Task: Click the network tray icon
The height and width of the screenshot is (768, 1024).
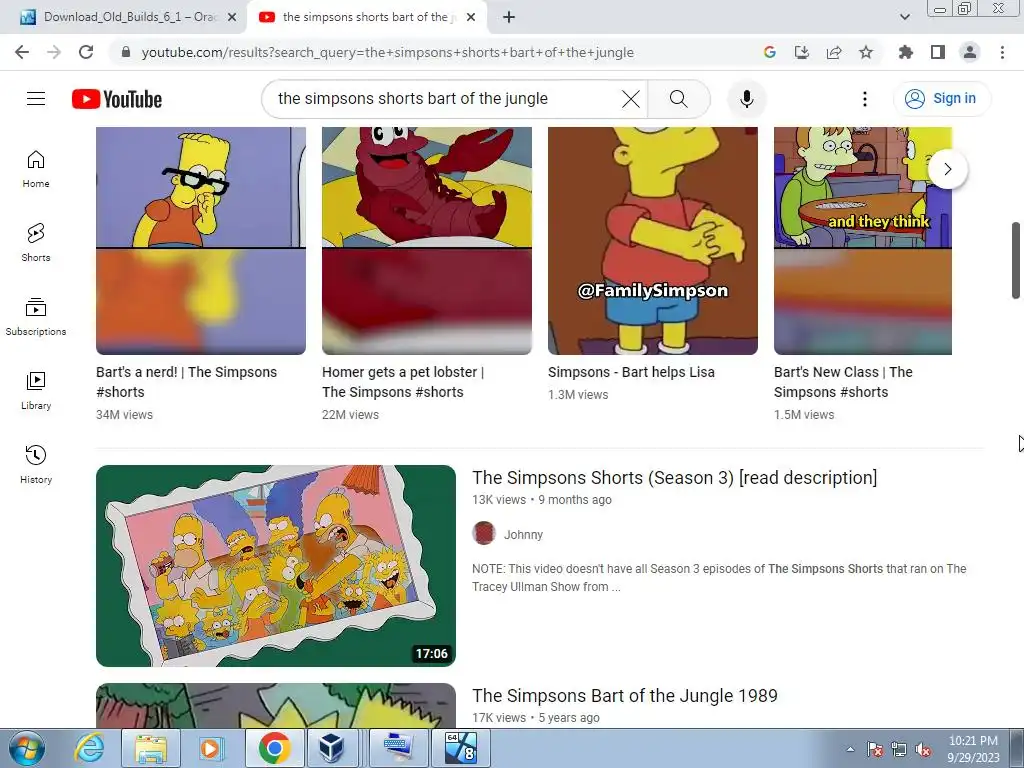Action: pyautogui.click(x=899, y=749)
